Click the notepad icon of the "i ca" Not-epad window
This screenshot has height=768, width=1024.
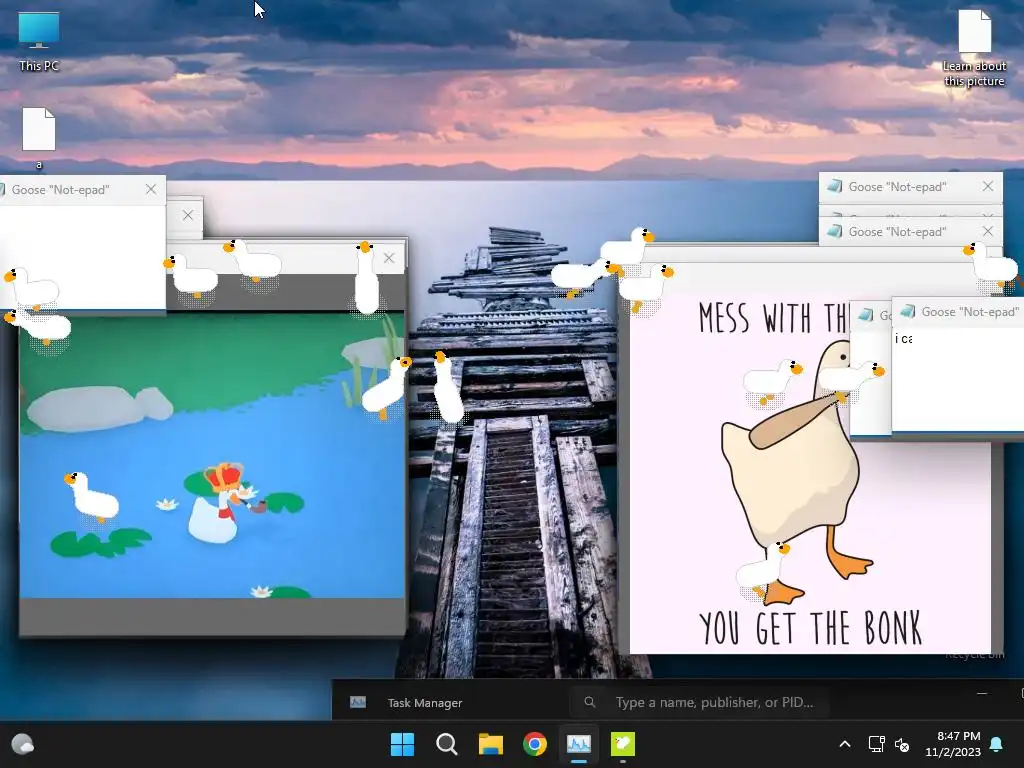(907, 312)
